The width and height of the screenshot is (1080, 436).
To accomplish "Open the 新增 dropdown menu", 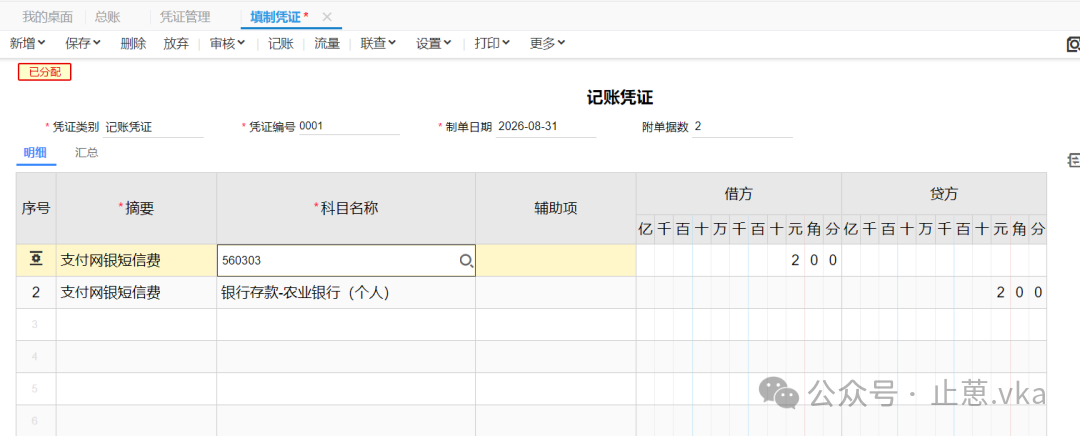I will pos(28,43).
